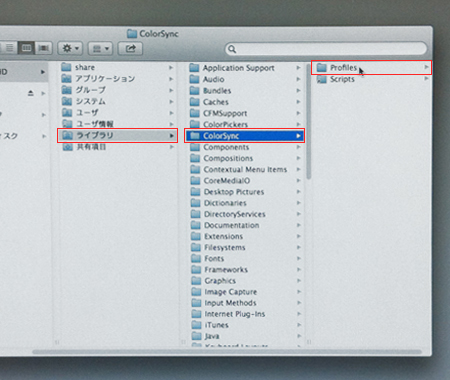Open the Caches folder
The height and width of the screenshot is (380, 450).
(245, 102)
